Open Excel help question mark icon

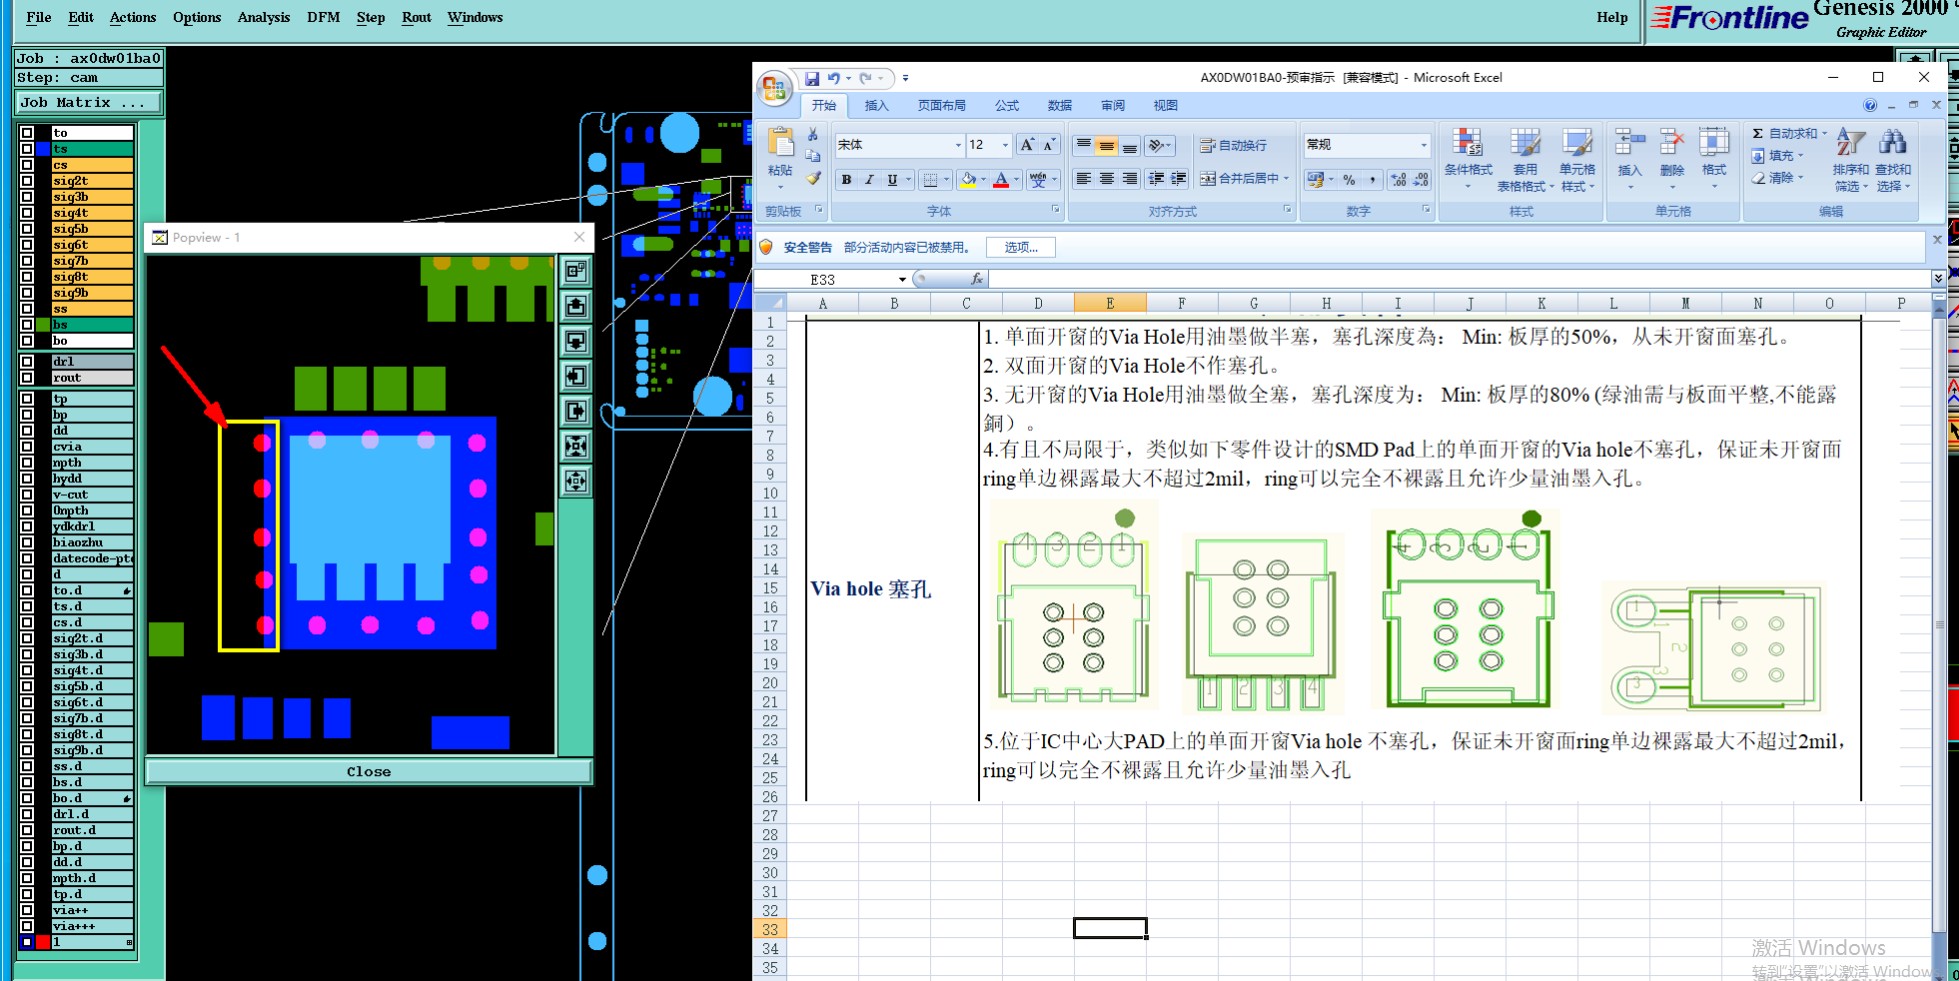pyautogui.click(x=1870, y=105)
